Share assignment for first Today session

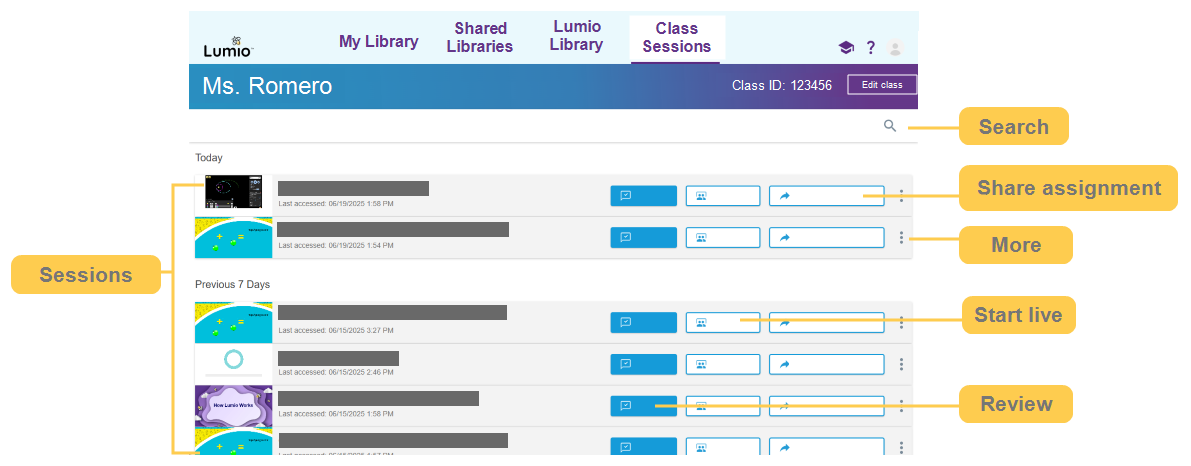point(826,196)
